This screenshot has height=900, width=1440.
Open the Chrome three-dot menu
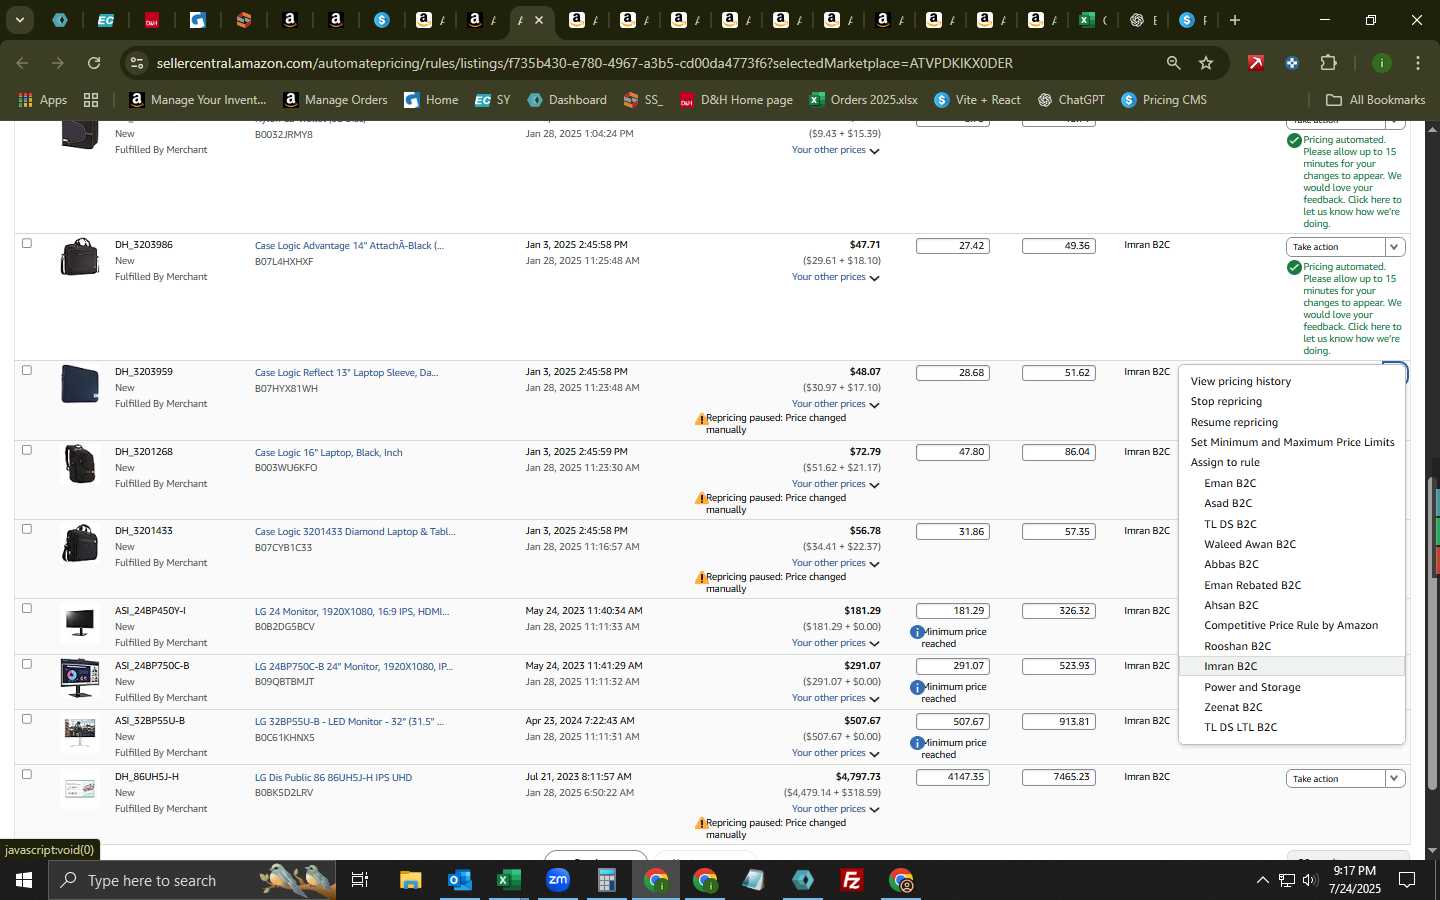1417,63
